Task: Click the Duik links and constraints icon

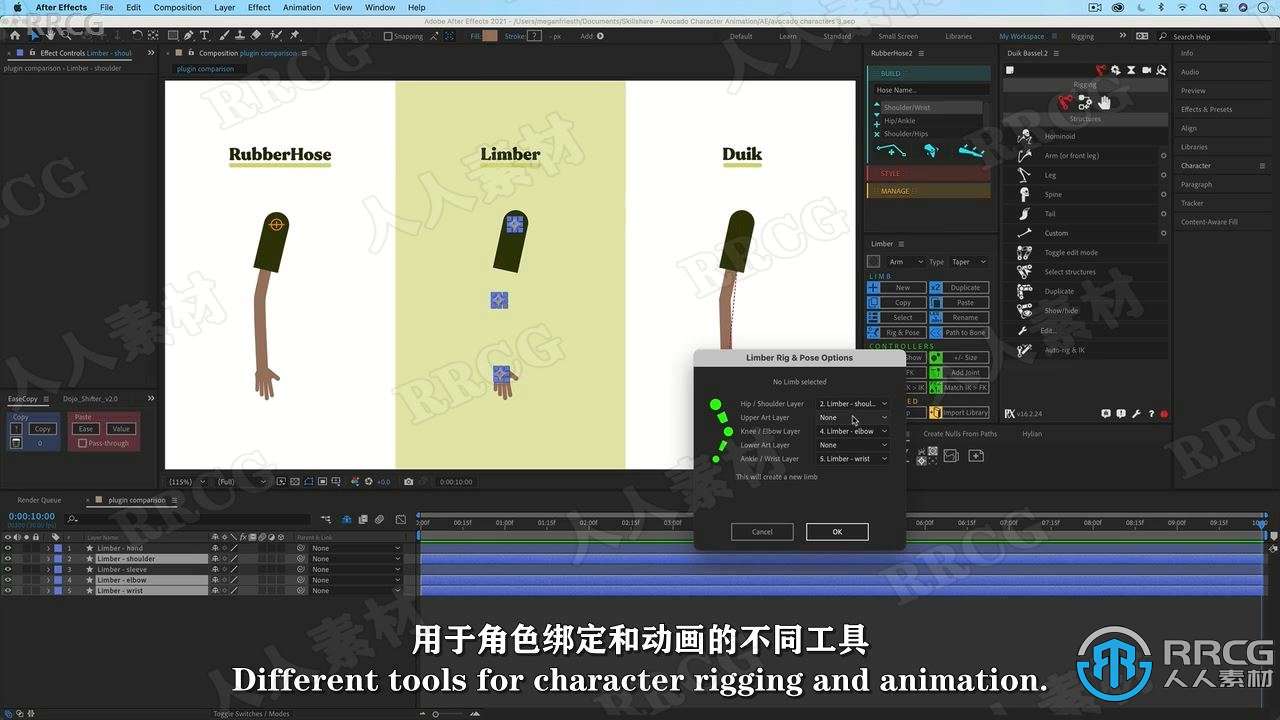Action: coord(1085,102)
